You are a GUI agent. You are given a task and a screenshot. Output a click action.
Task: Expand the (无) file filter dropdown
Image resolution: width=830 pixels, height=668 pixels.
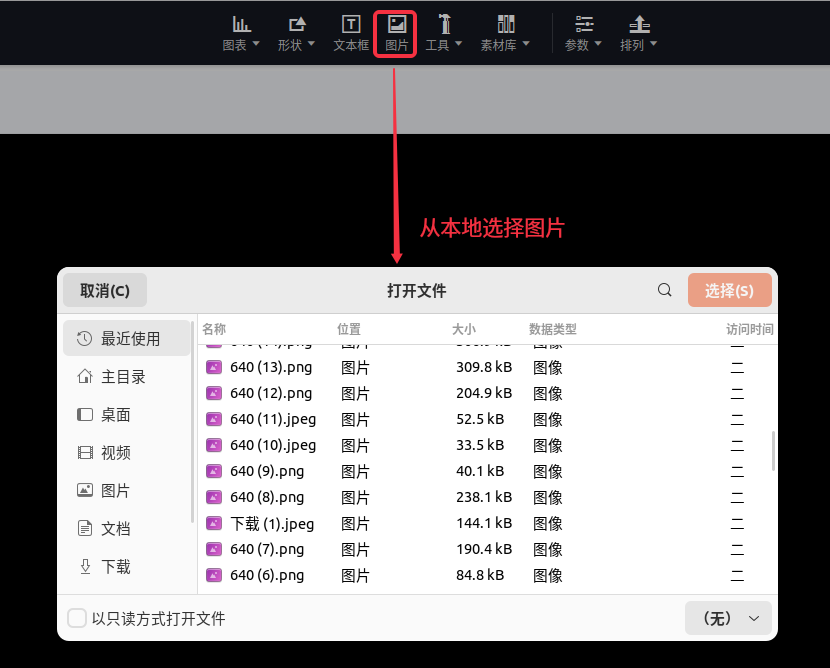728,618
